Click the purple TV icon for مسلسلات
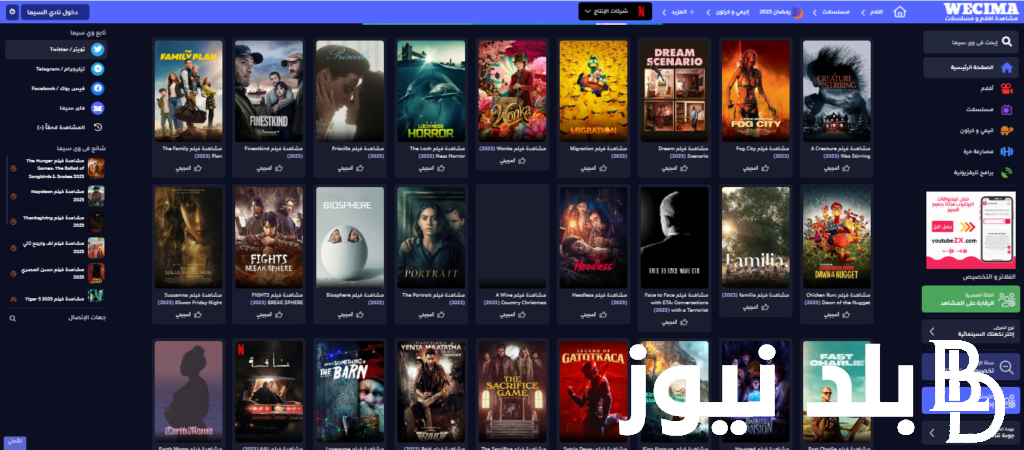1024x450 pixels. click(1006, 109)
